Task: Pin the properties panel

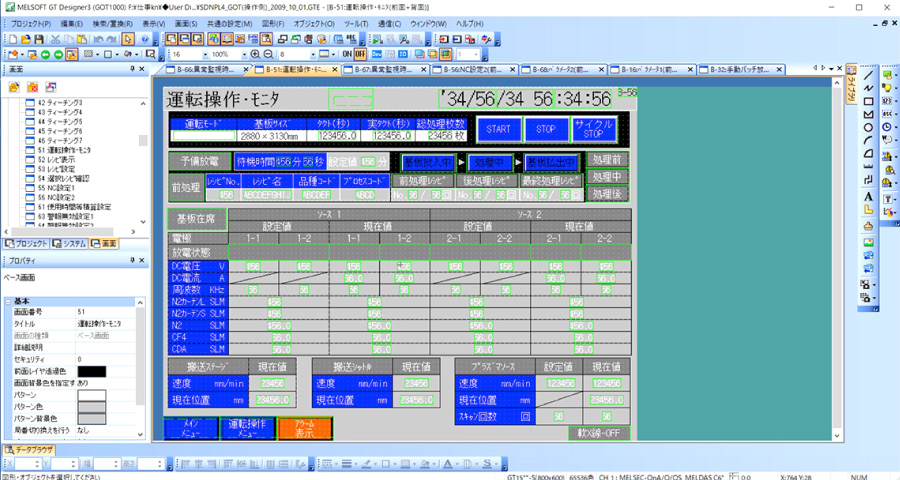Action: coord(133,260)
